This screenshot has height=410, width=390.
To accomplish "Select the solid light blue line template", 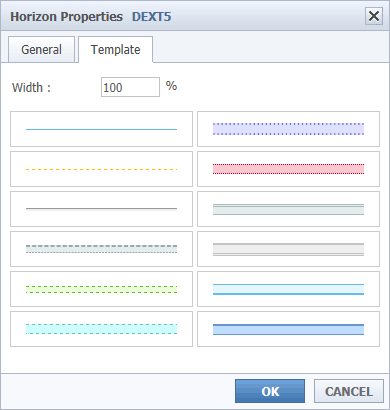I will 101,129.
